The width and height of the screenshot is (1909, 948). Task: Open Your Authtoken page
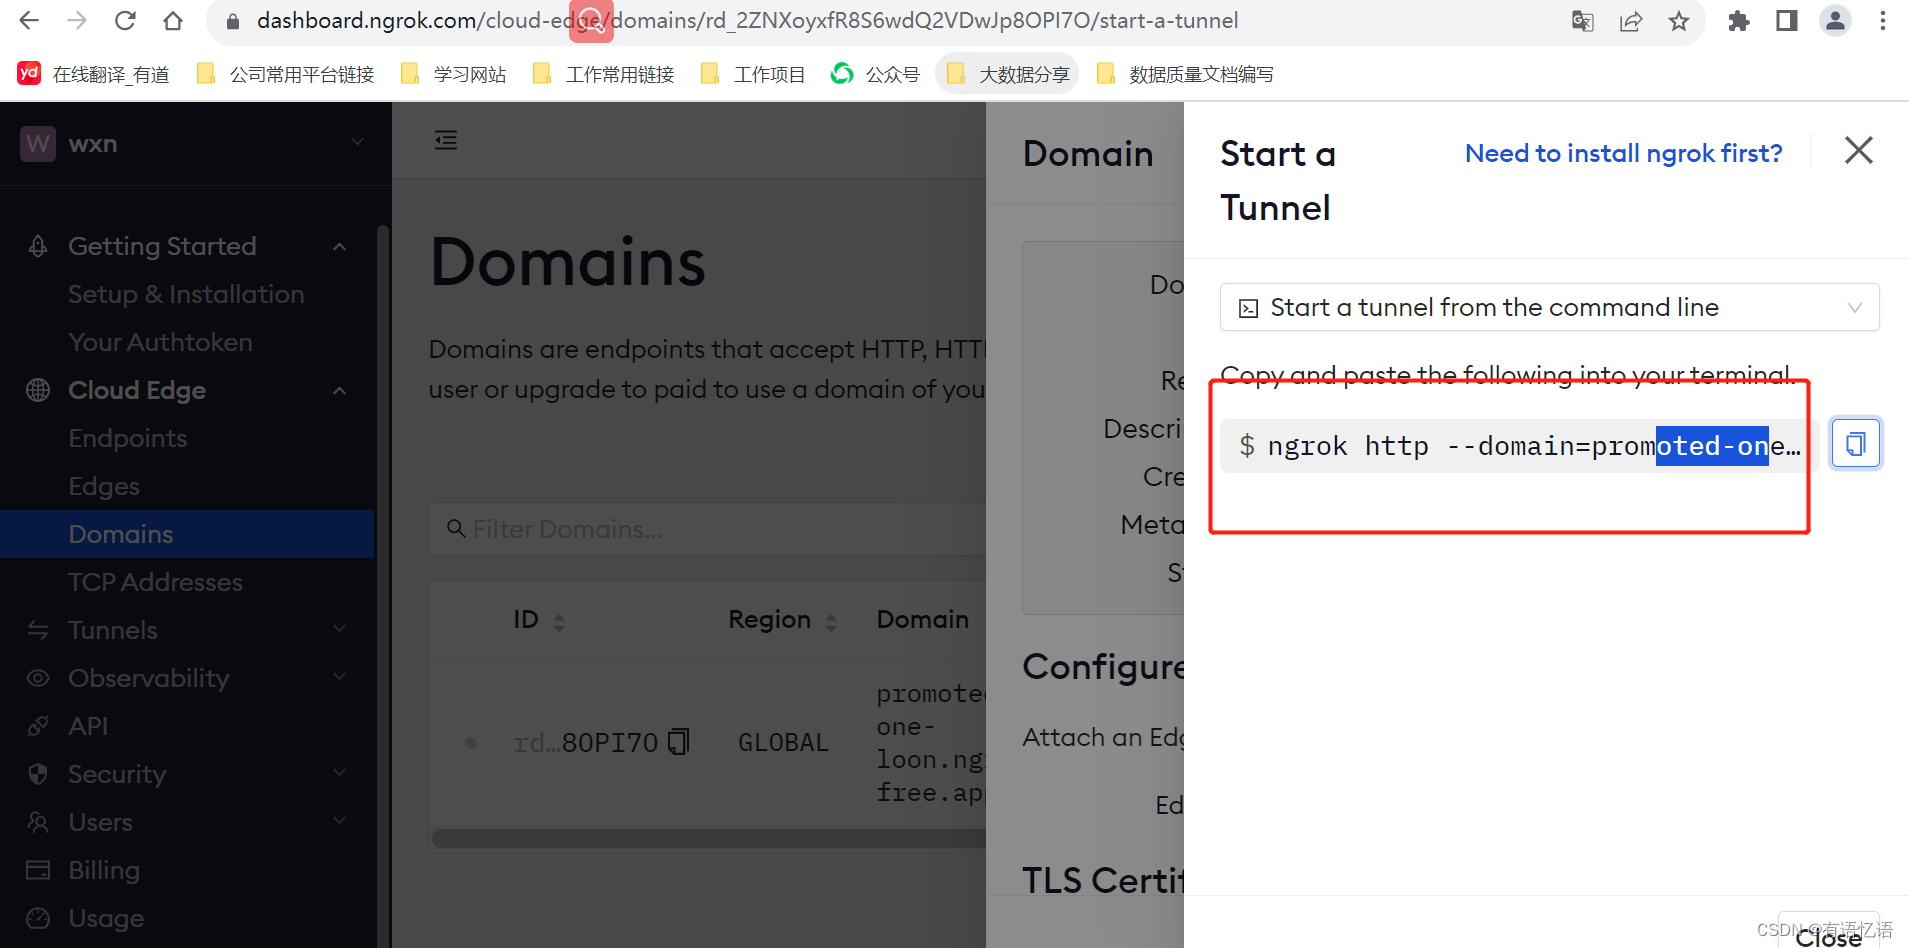(160, 342)
